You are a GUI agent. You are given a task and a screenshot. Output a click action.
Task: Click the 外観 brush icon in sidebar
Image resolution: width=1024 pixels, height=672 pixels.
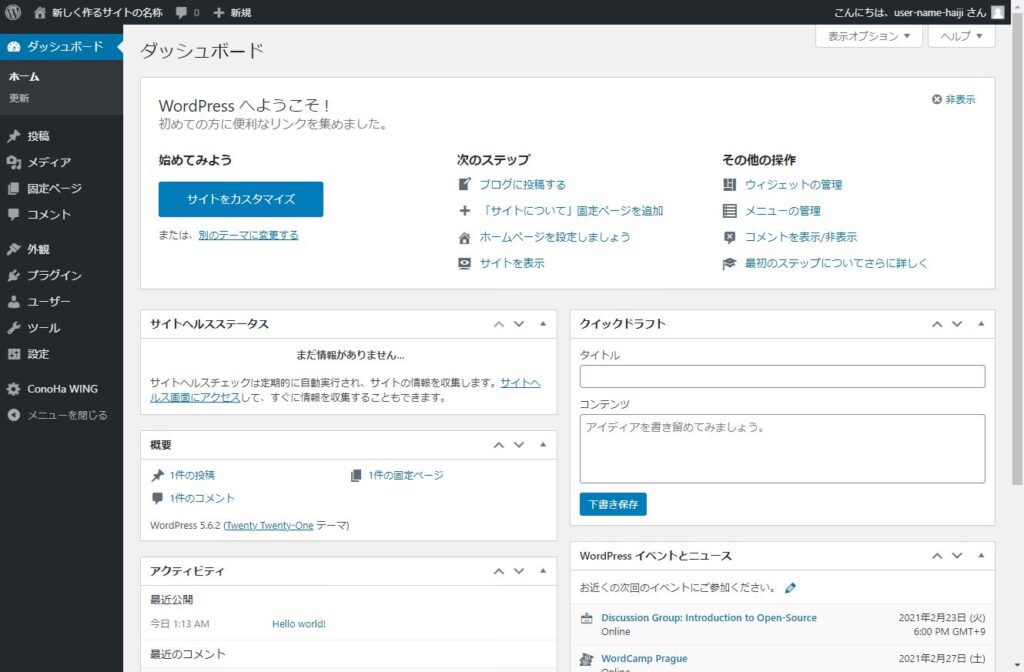14,249
